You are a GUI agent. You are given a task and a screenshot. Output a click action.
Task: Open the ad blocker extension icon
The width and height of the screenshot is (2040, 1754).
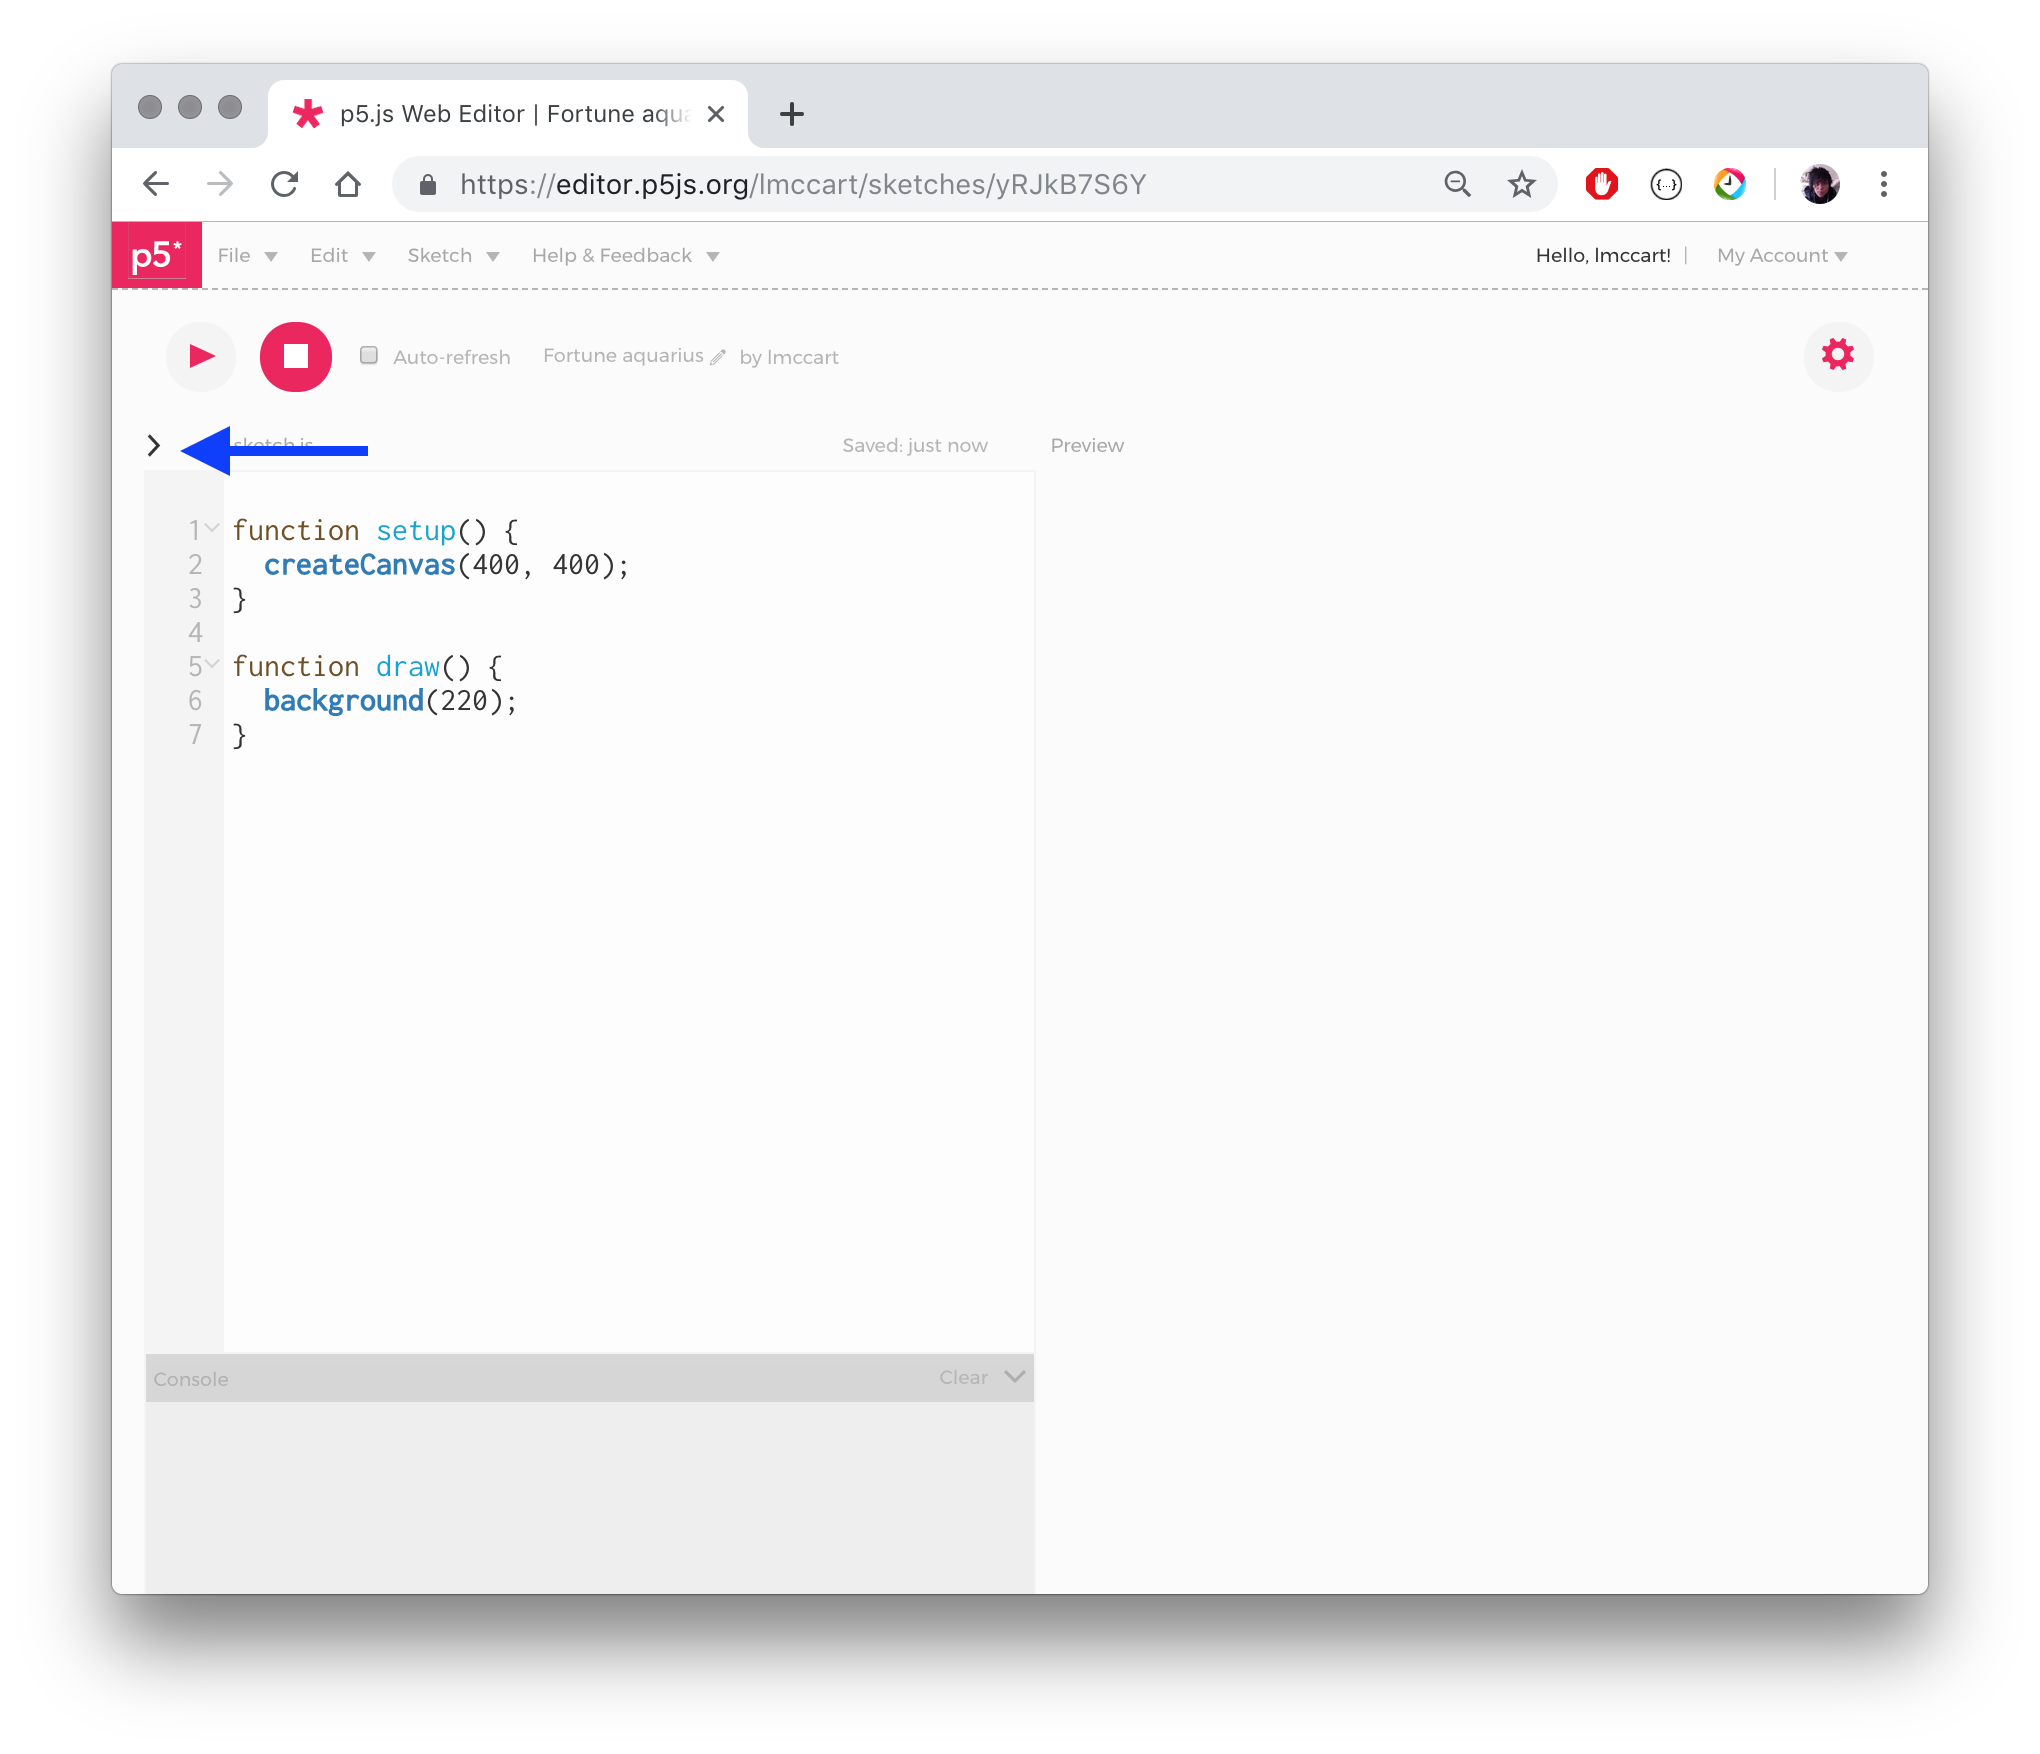pos(1601,184)
